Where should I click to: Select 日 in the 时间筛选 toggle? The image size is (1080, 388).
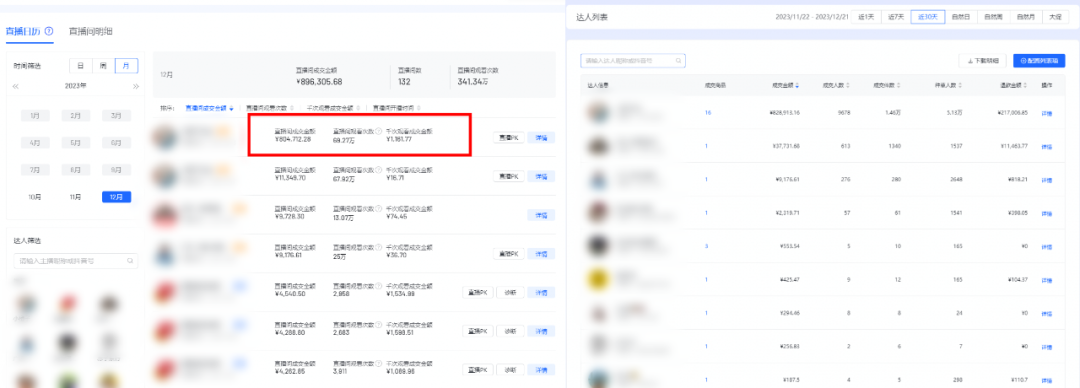pyautogui.click(x=81, y=66)
